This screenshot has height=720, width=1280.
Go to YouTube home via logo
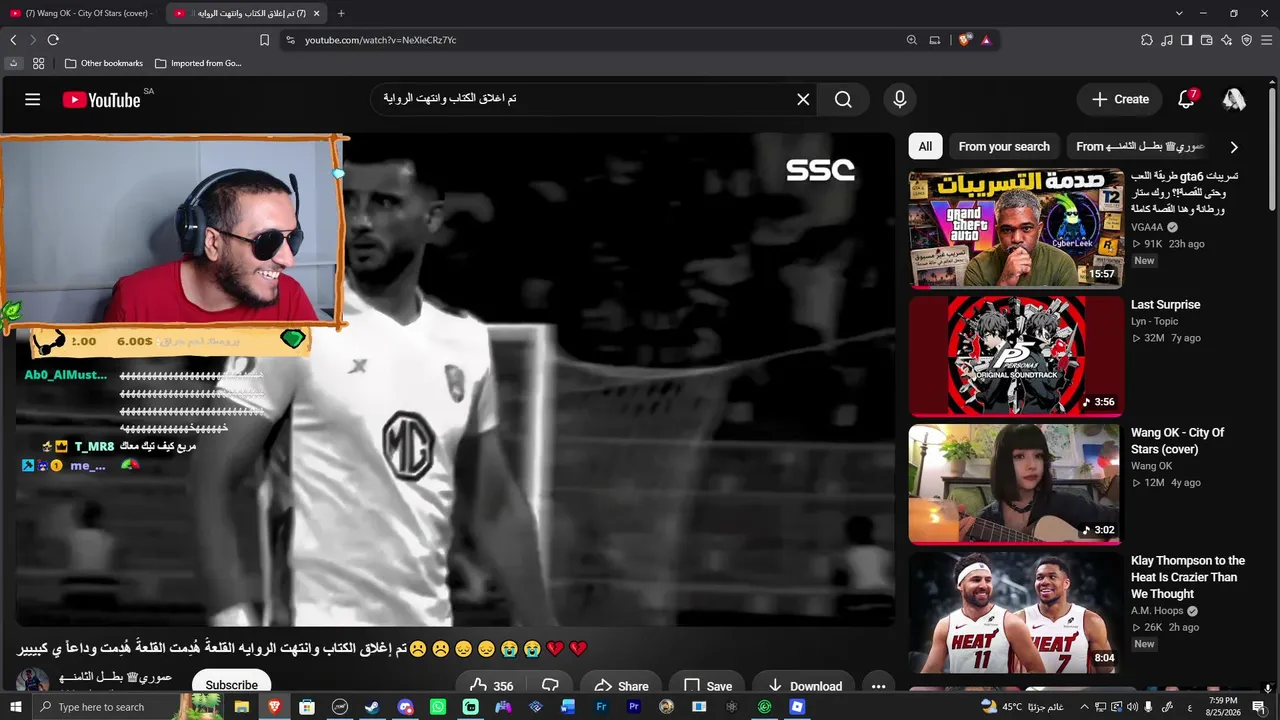click(x=101, y=100)
